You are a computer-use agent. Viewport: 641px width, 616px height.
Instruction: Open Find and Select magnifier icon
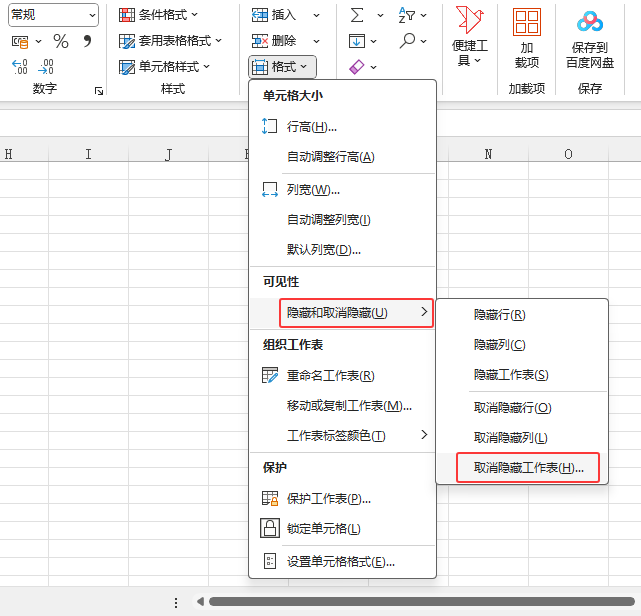407,40
